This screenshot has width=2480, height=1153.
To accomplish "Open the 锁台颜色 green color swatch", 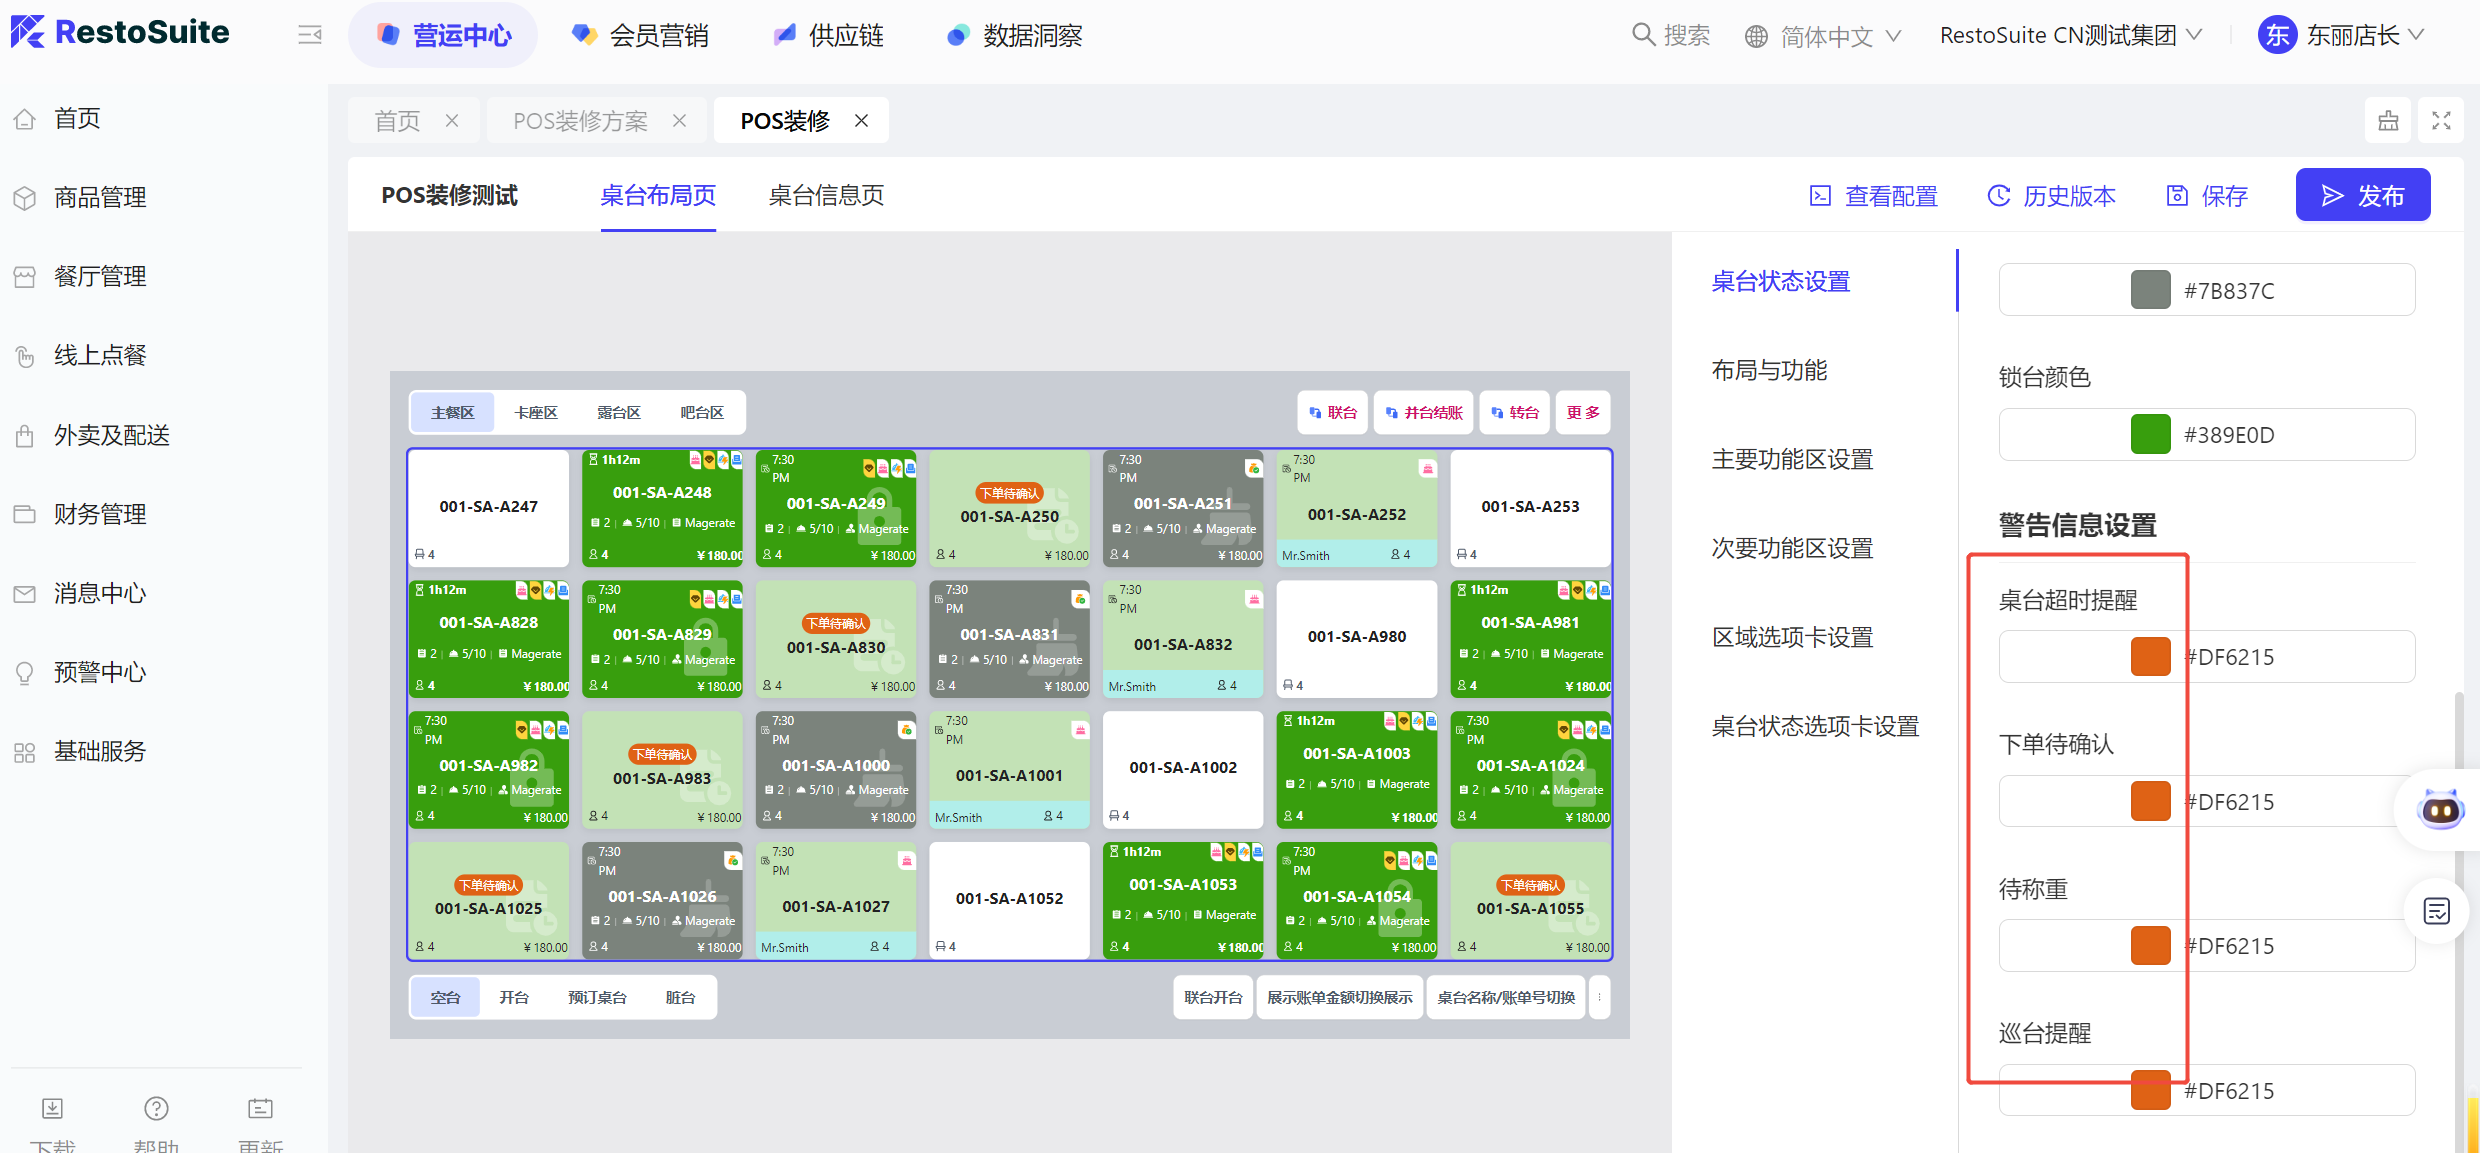I will [2150, 434].
